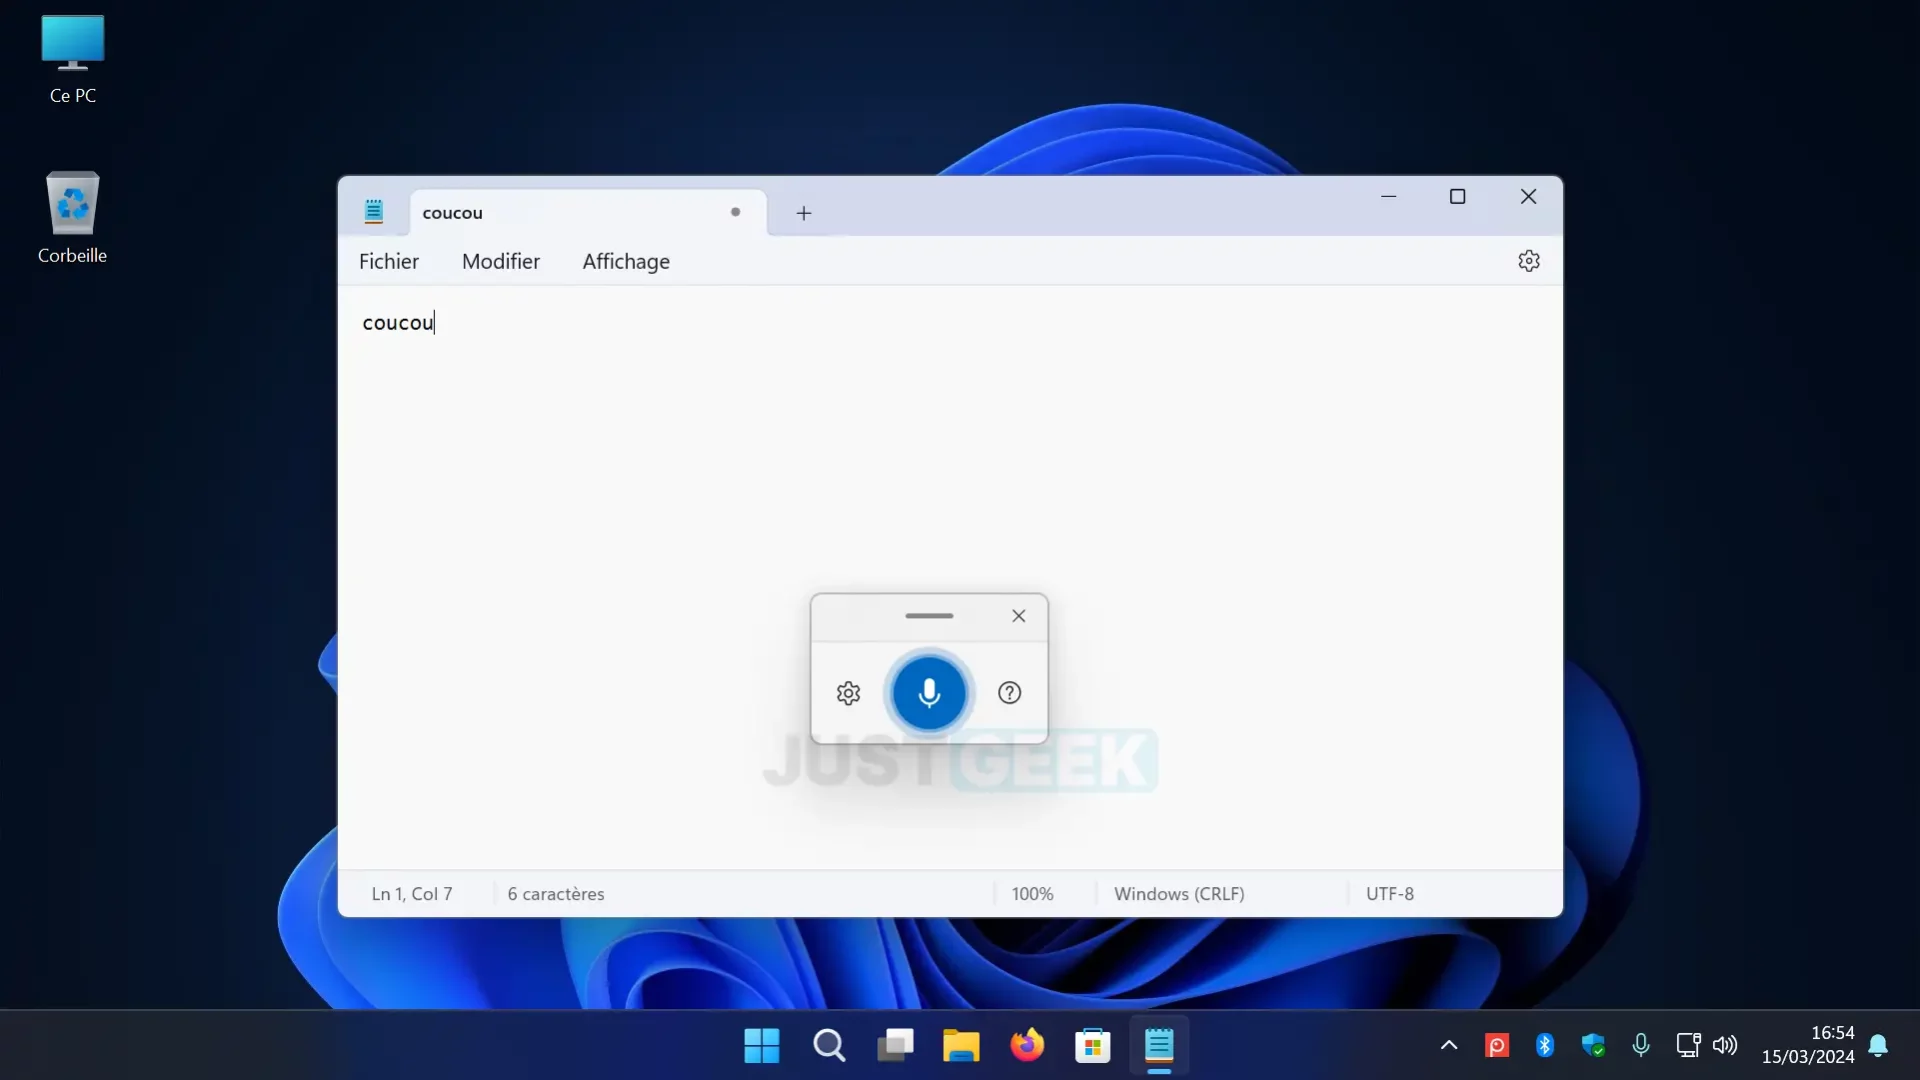The image size is (1920, 1080).
Task: Open Task View from taskbar
Action: (895, 1046)
